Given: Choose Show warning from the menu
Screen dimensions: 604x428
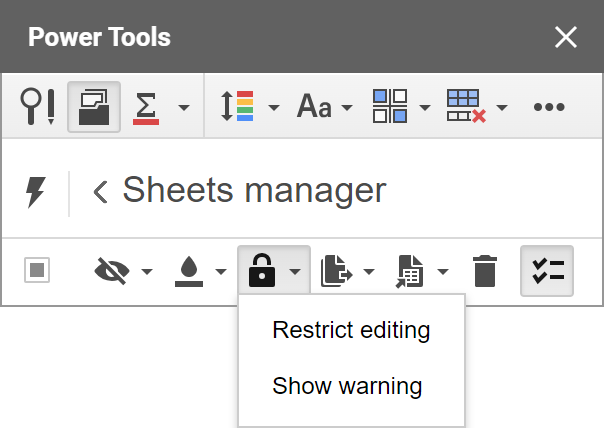Looking at the screenshot, I should coord(347,386).
